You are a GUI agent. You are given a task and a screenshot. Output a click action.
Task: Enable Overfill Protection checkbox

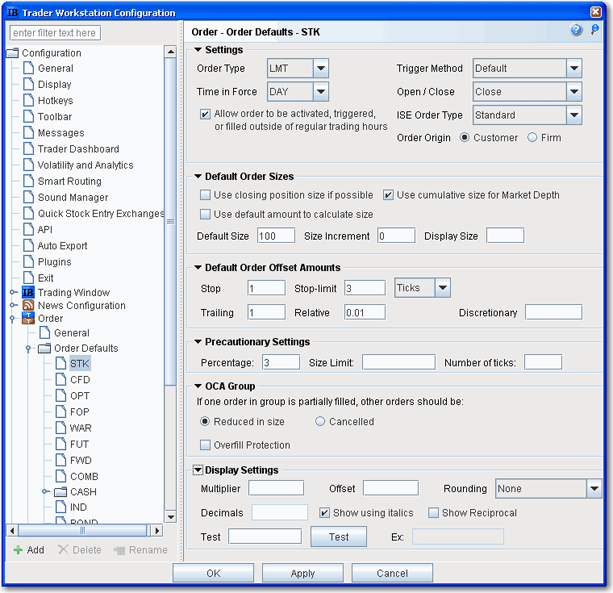pyautogui.click(x=205, y=445)
